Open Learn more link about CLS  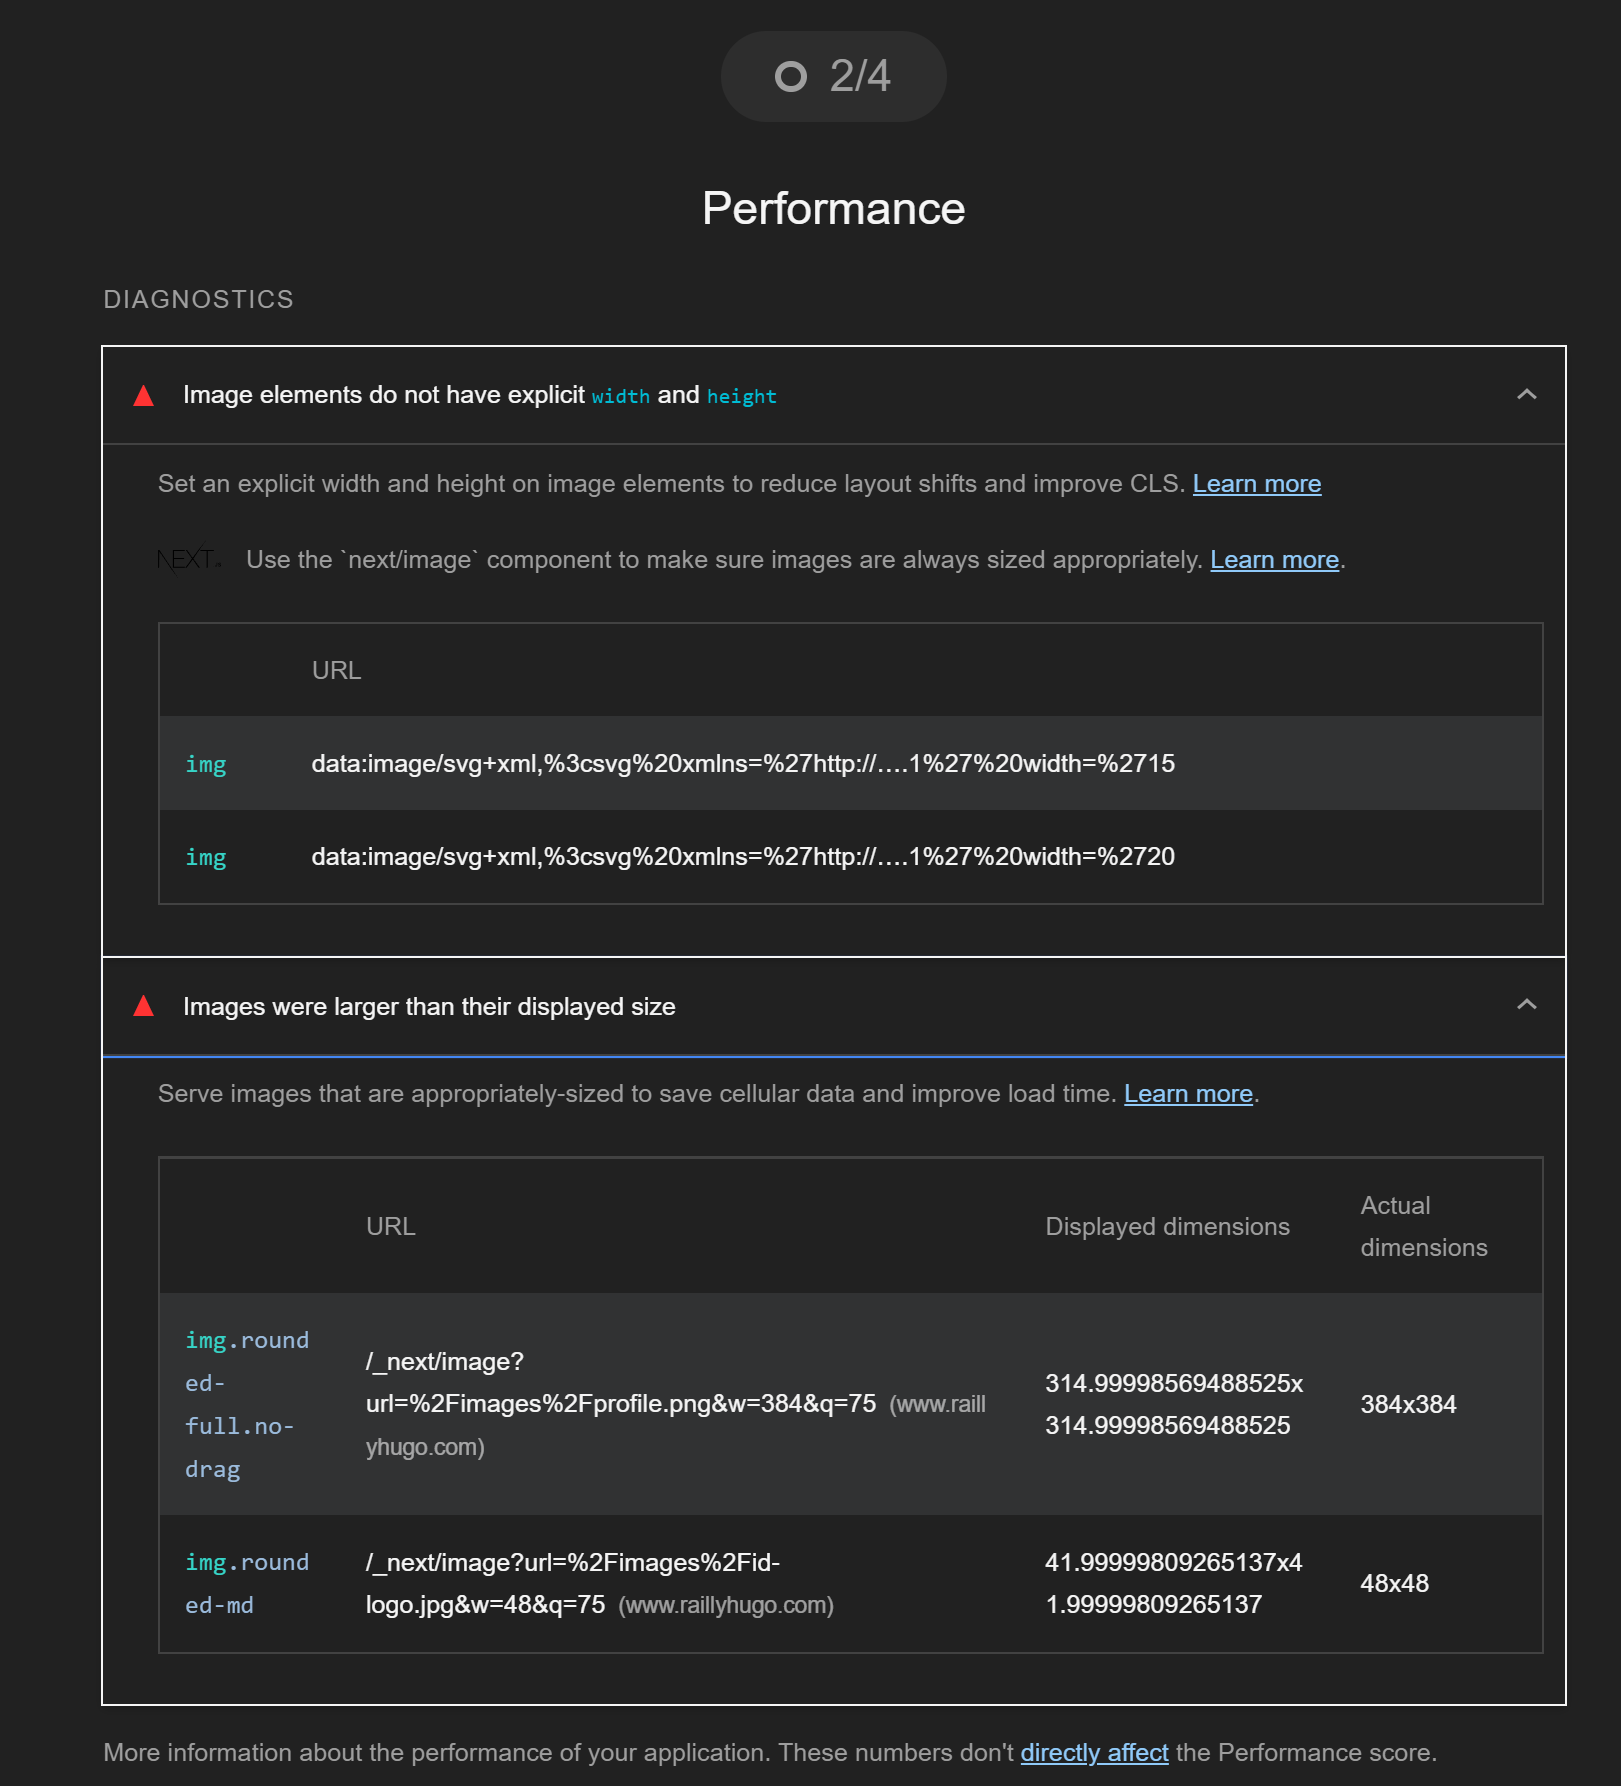pyautogui.click(x=1256, y=484)
